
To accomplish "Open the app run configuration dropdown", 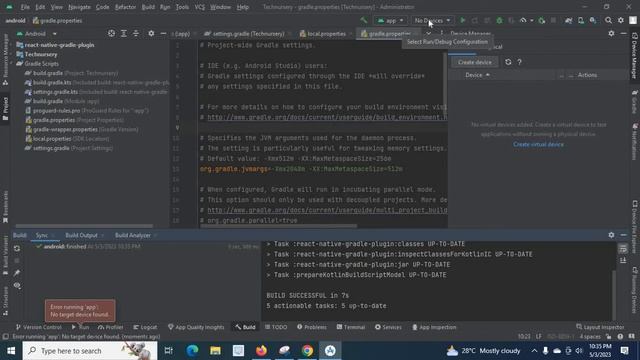I will pos(390,20).
